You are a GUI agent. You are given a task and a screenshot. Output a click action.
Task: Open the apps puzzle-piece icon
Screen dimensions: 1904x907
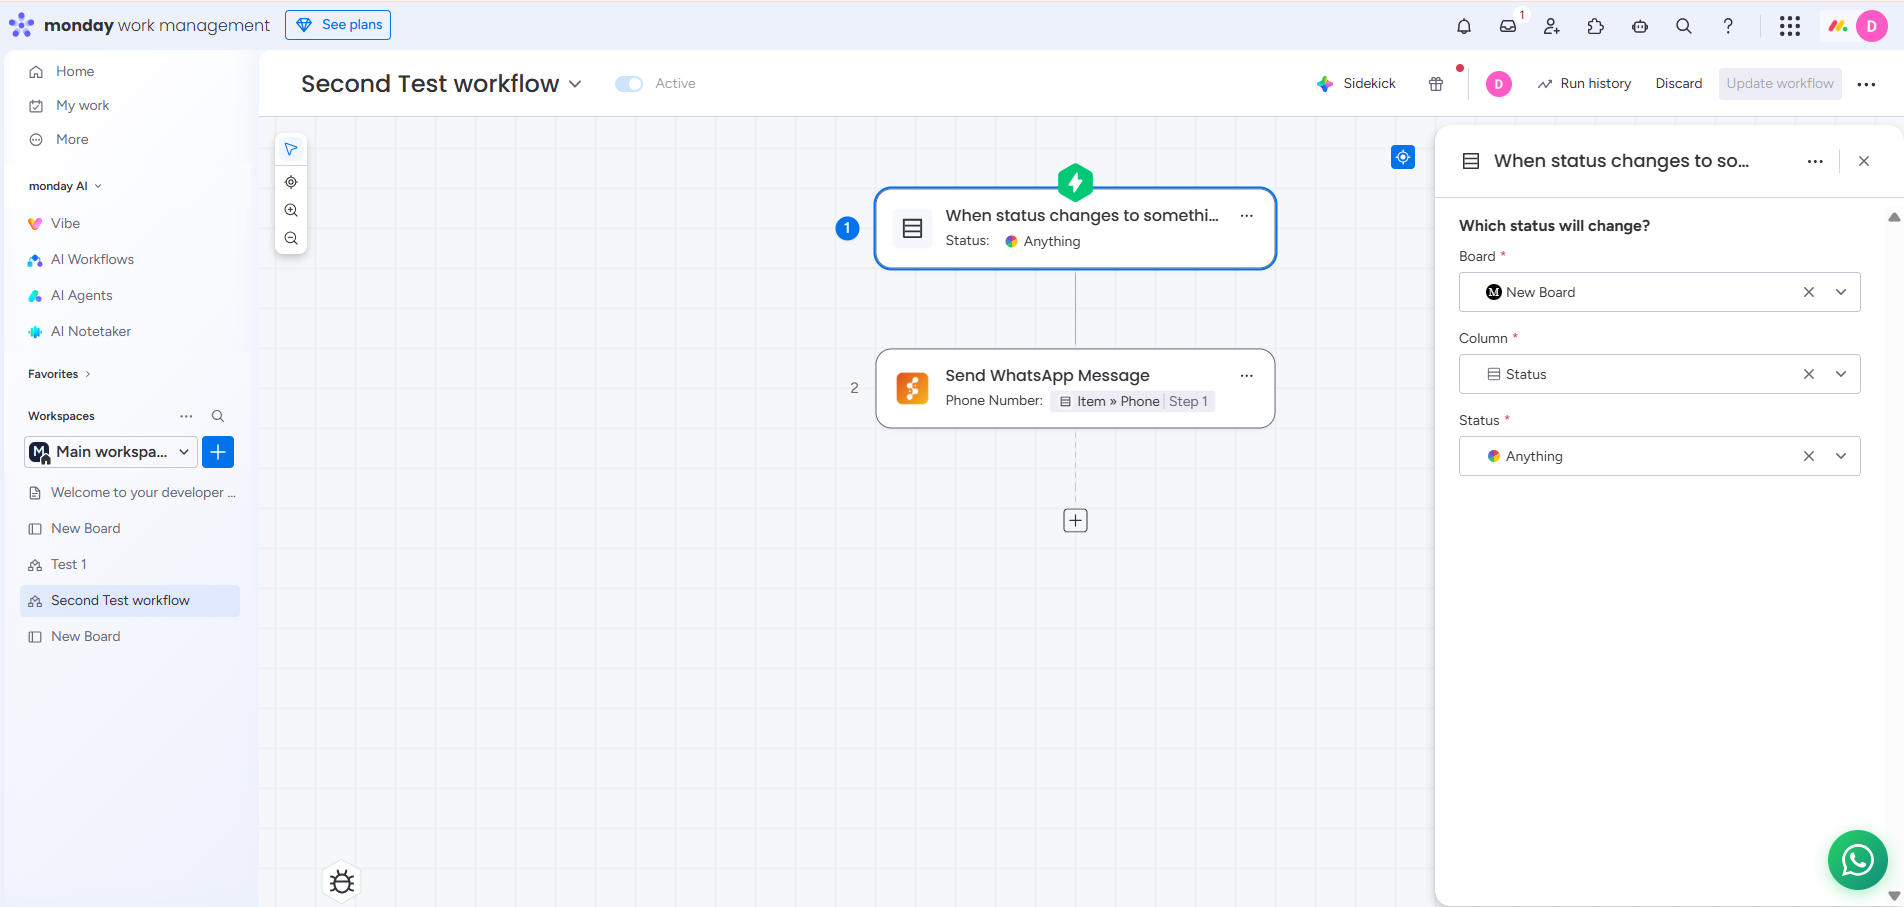[1596, 26]
